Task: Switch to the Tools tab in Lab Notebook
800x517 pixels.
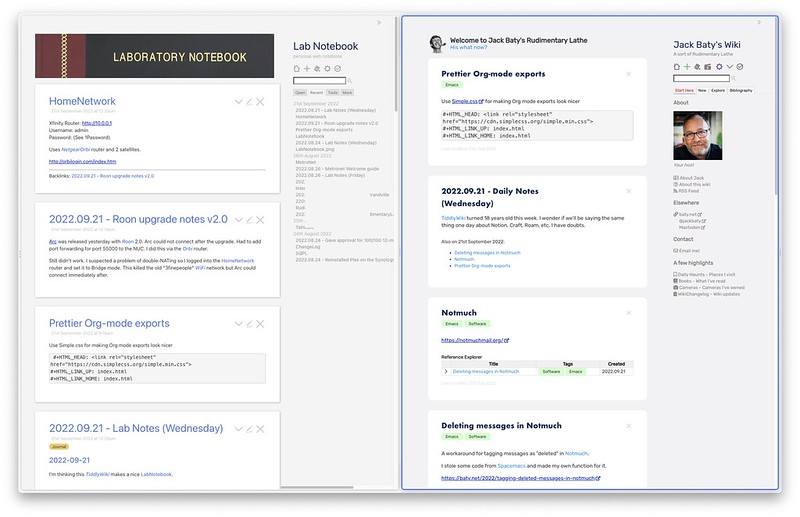Action: [331, 91]
